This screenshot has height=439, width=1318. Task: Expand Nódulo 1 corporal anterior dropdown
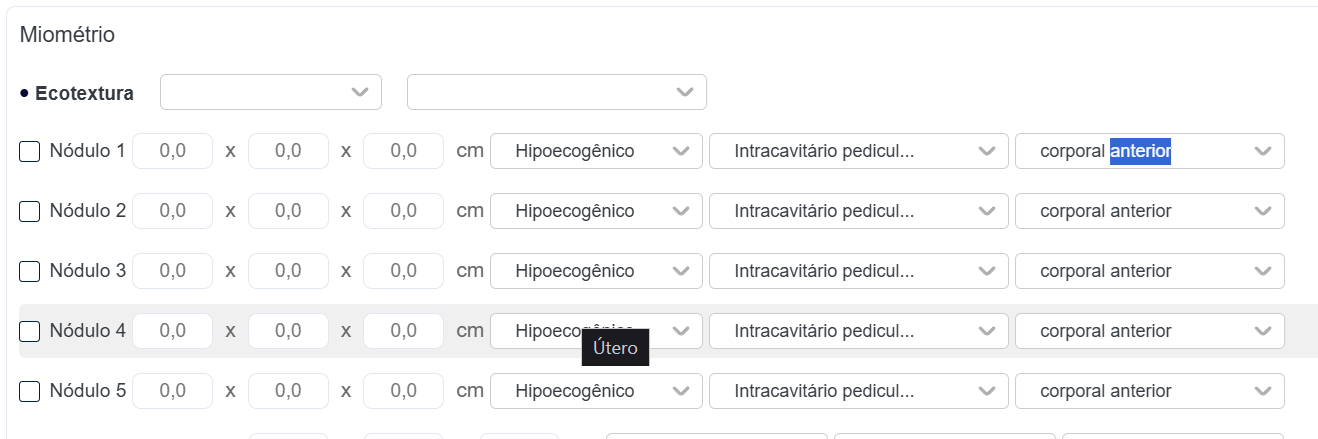click(x=1149, y=152)
